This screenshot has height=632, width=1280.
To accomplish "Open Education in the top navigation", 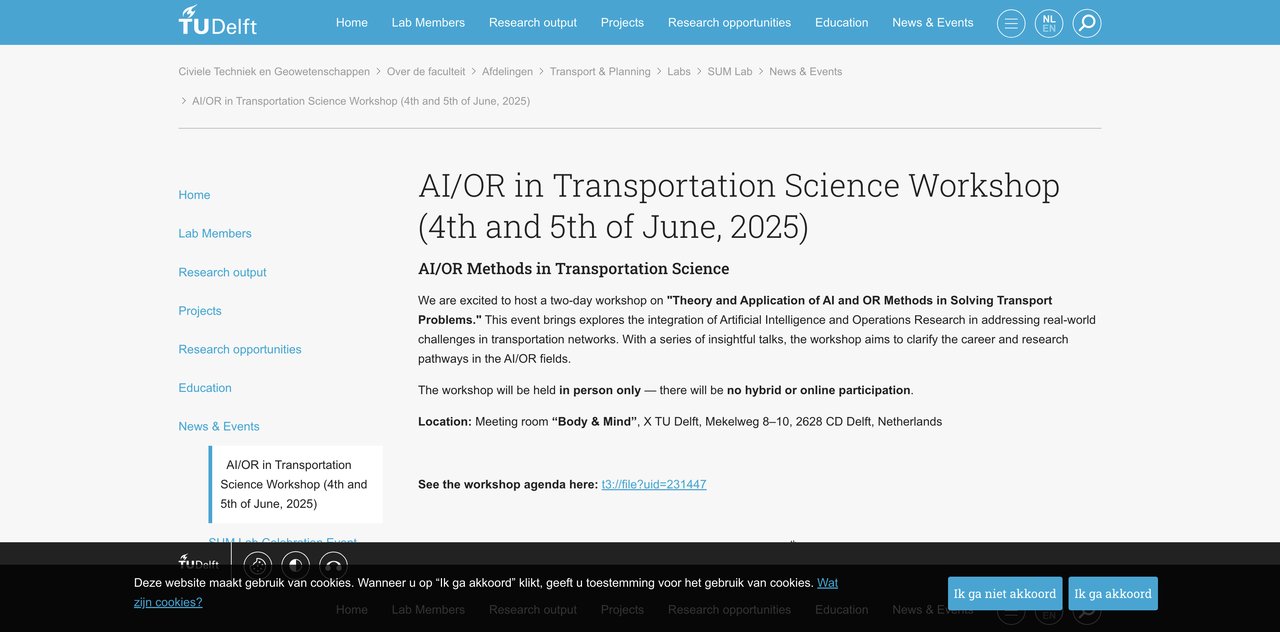I will tap(842, 22).
